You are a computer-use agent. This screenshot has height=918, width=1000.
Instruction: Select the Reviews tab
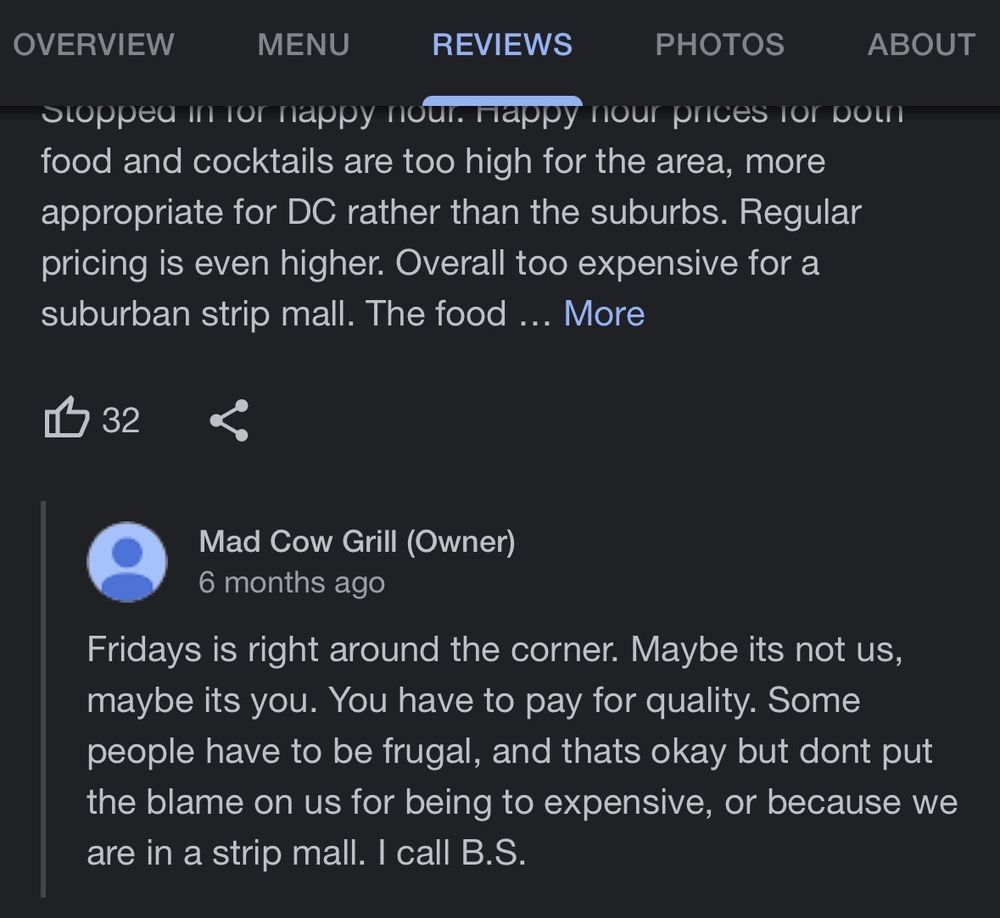pos(502,45)
